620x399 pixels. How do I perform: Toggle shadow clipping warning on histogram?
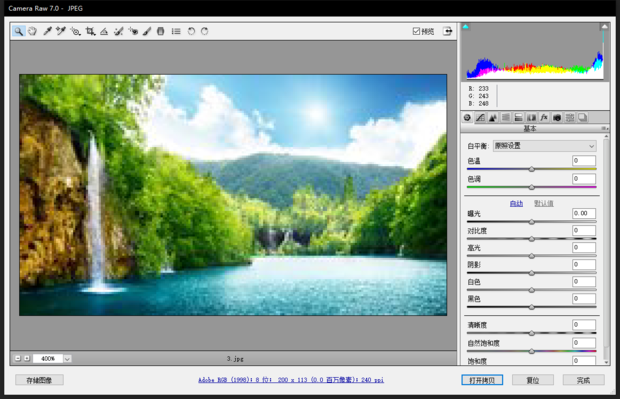tap(466, 26)
